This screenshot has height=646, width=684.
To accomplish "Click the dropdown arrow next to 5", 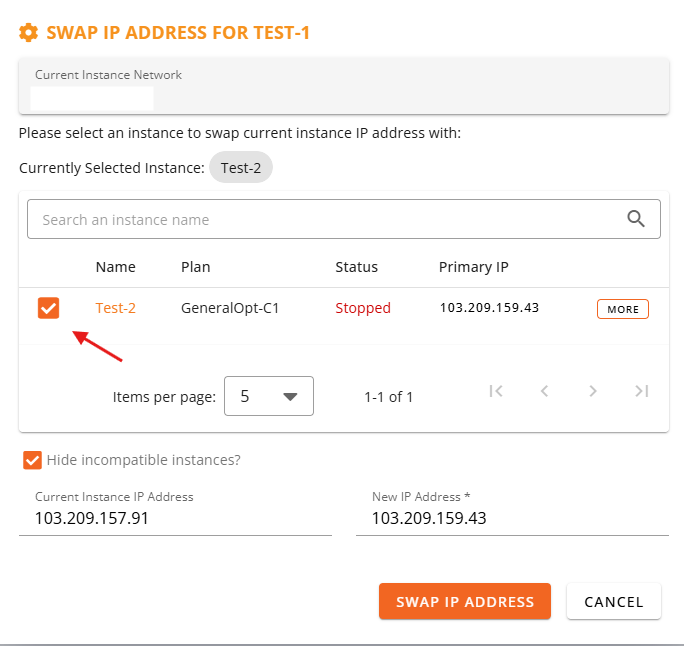I will click(290, 396).
